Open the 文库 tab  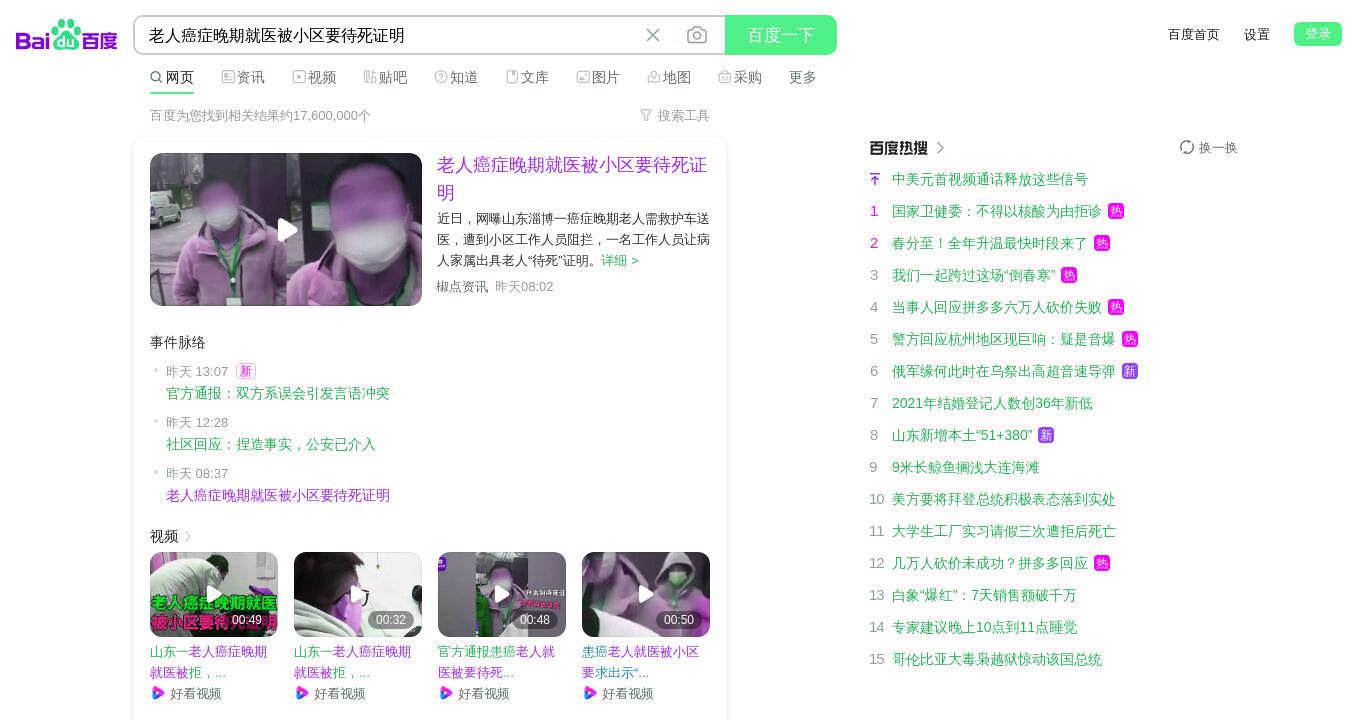[527, 77]
